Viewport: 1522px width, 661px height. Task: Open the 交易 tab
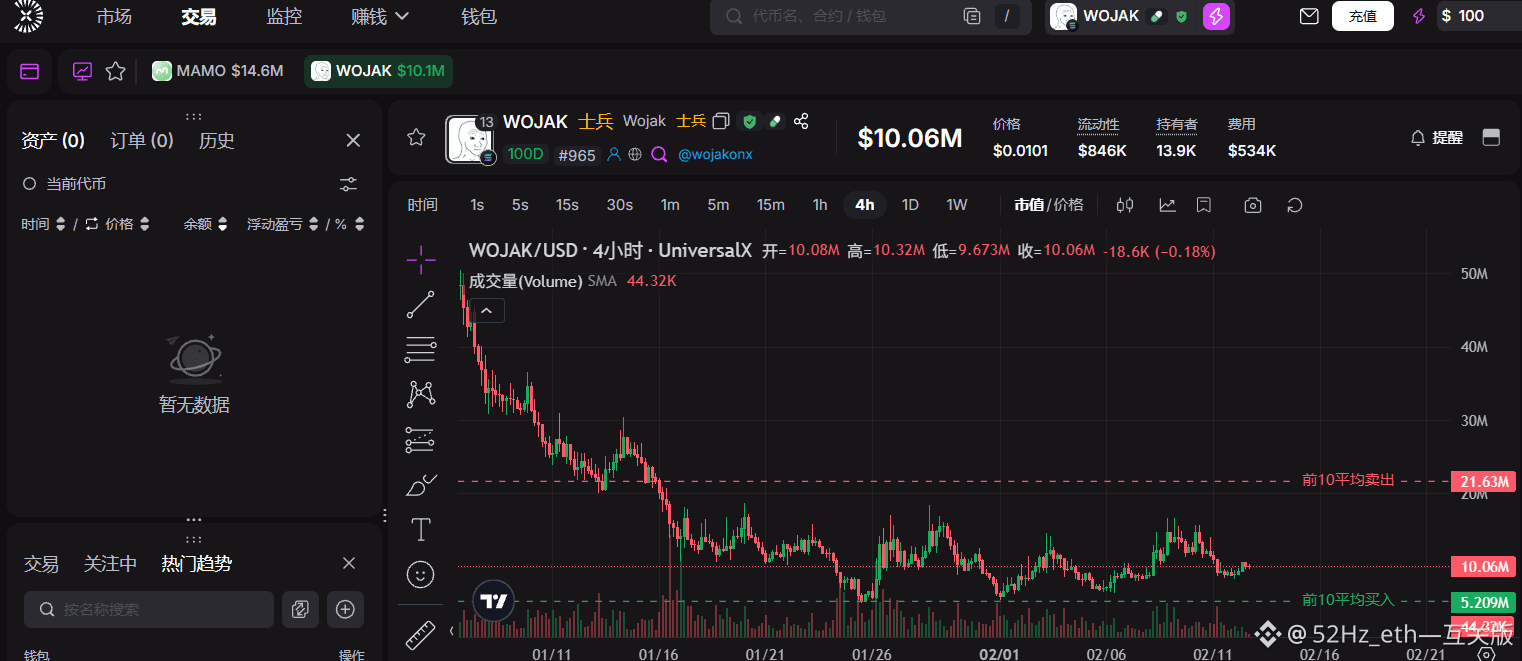199,17
